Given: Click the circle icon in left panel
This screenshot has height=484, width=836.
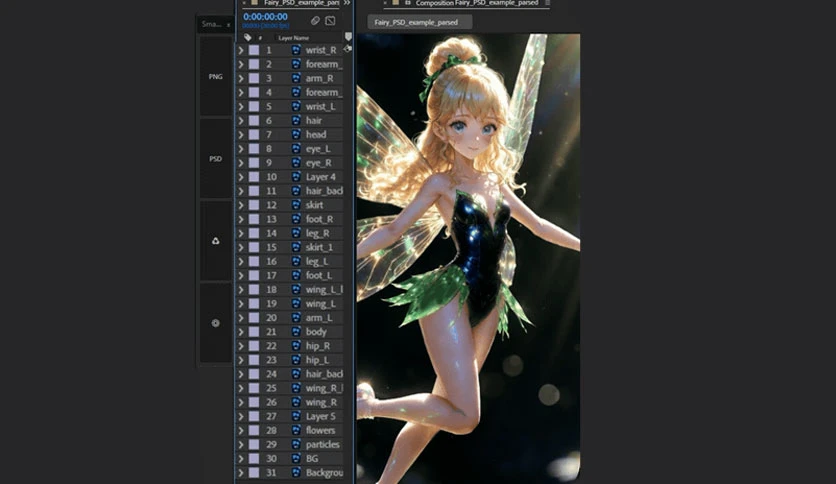Looking at the screenshot, I should pos(215,323).
